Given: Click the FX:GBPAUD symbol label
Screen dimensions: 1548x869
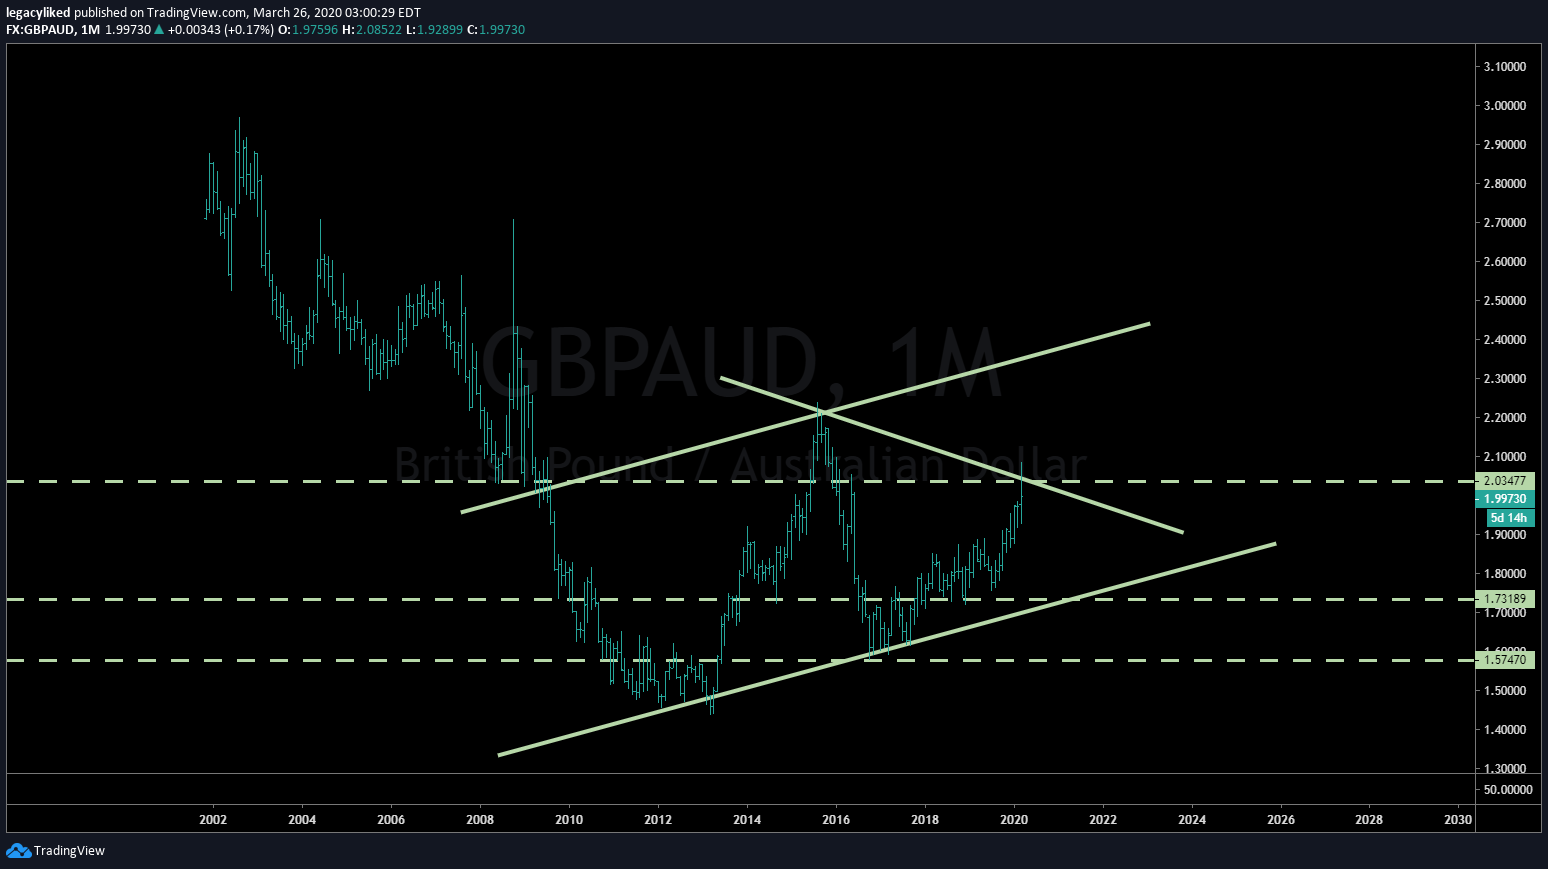Looking at the screenshot, I should (40, 30).
